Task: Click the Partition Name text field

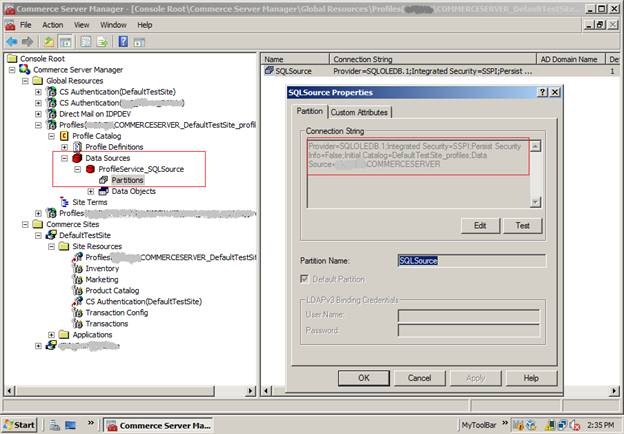Action: [471, 260]
